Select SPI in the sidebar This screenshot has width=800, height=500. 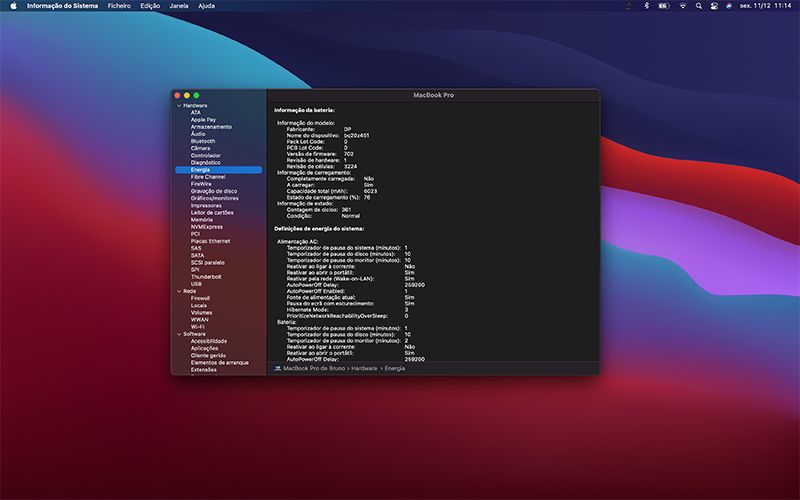tap(195, 270)
